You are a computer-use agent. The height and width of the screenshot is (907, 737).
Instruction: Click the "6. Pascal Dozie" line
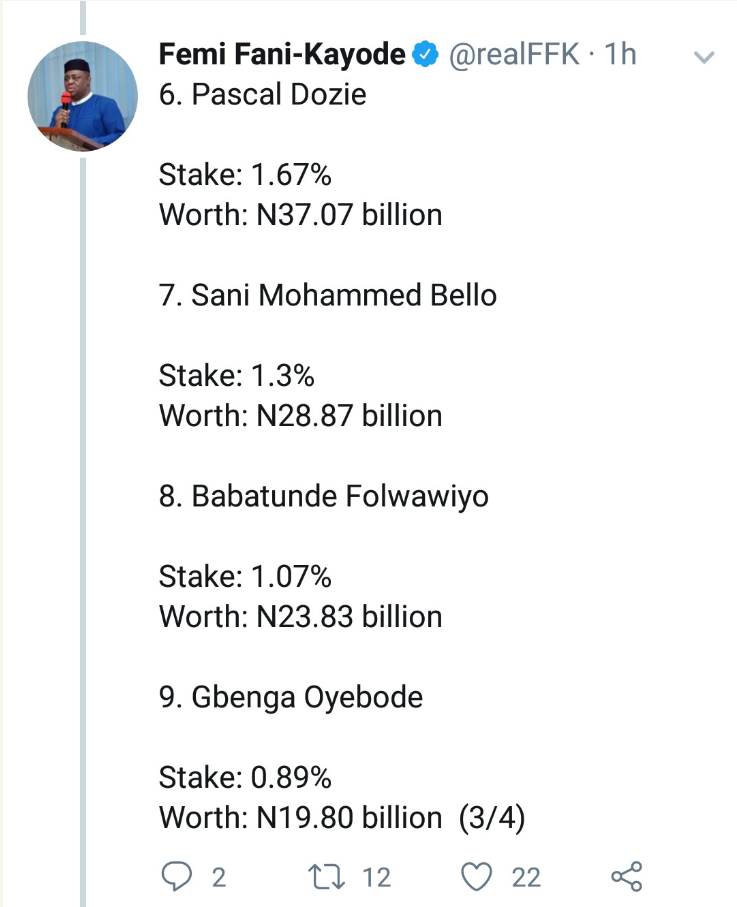click(263, 95)
